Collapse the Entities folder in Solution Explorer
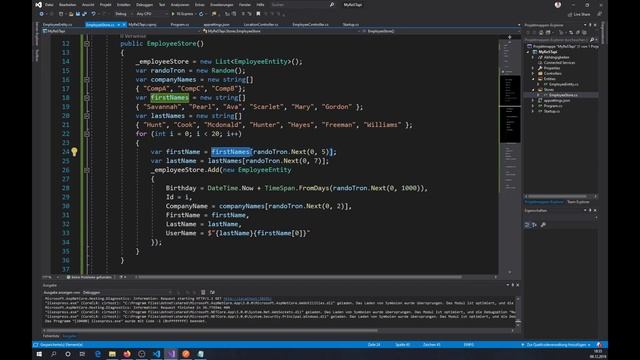 pyautogui.click(x=533, y=79)
